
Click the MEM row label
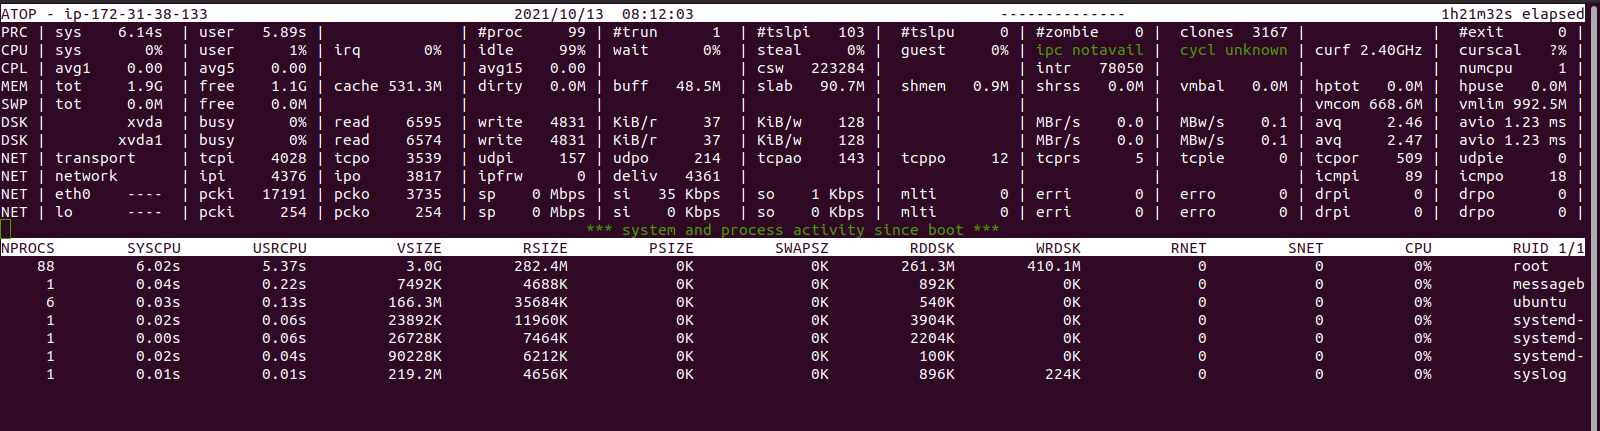tap(15, 86)
